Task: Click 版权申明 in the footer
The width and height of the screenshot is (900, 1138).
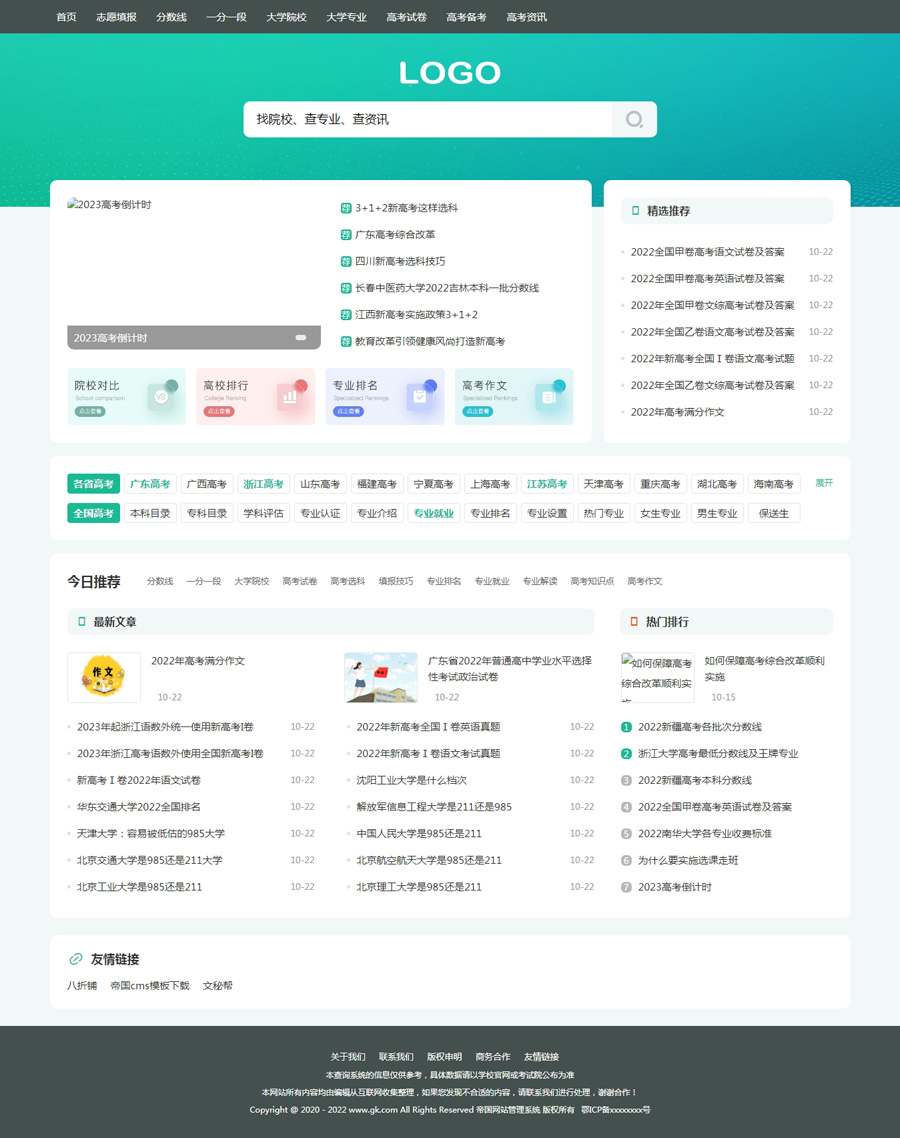Action: pos(444,1057)
